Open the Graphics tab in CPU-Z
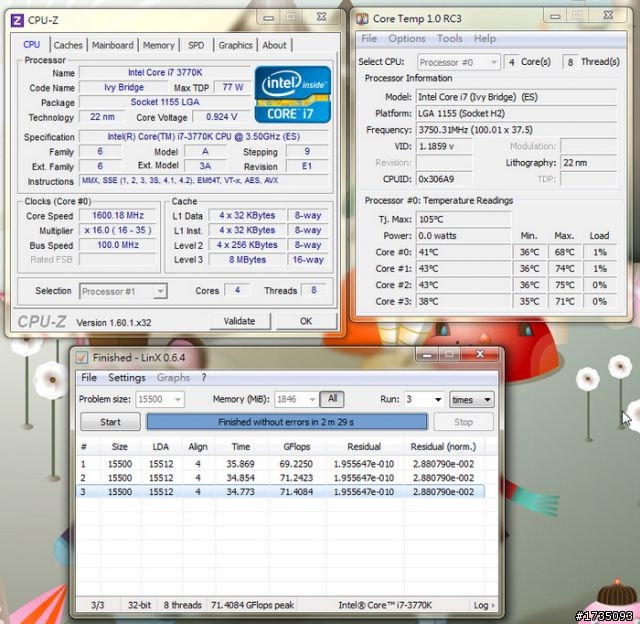This screenshot has width=640, height=624. coord(235,45)
